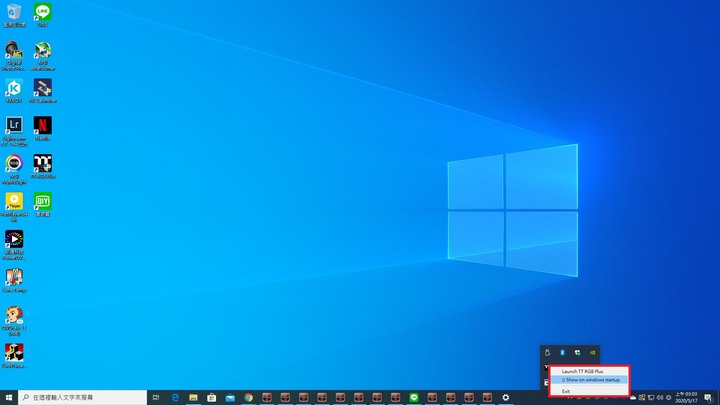Screen dimensions: 720x405
Task: Launch Google Chrome from the taskbar
Action: [248, 397]
